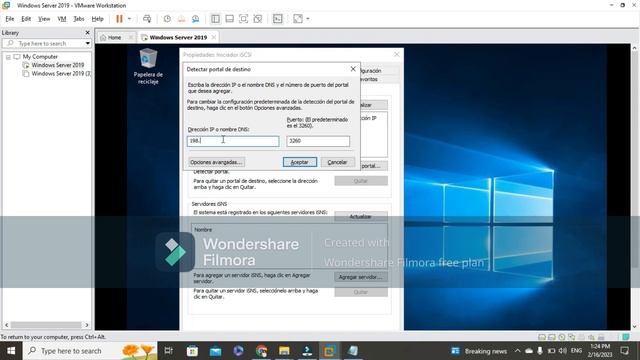Click the Actualizar button for iSNS servers
640x360 pixels.
pyautogui.click(x=361, y=216)
